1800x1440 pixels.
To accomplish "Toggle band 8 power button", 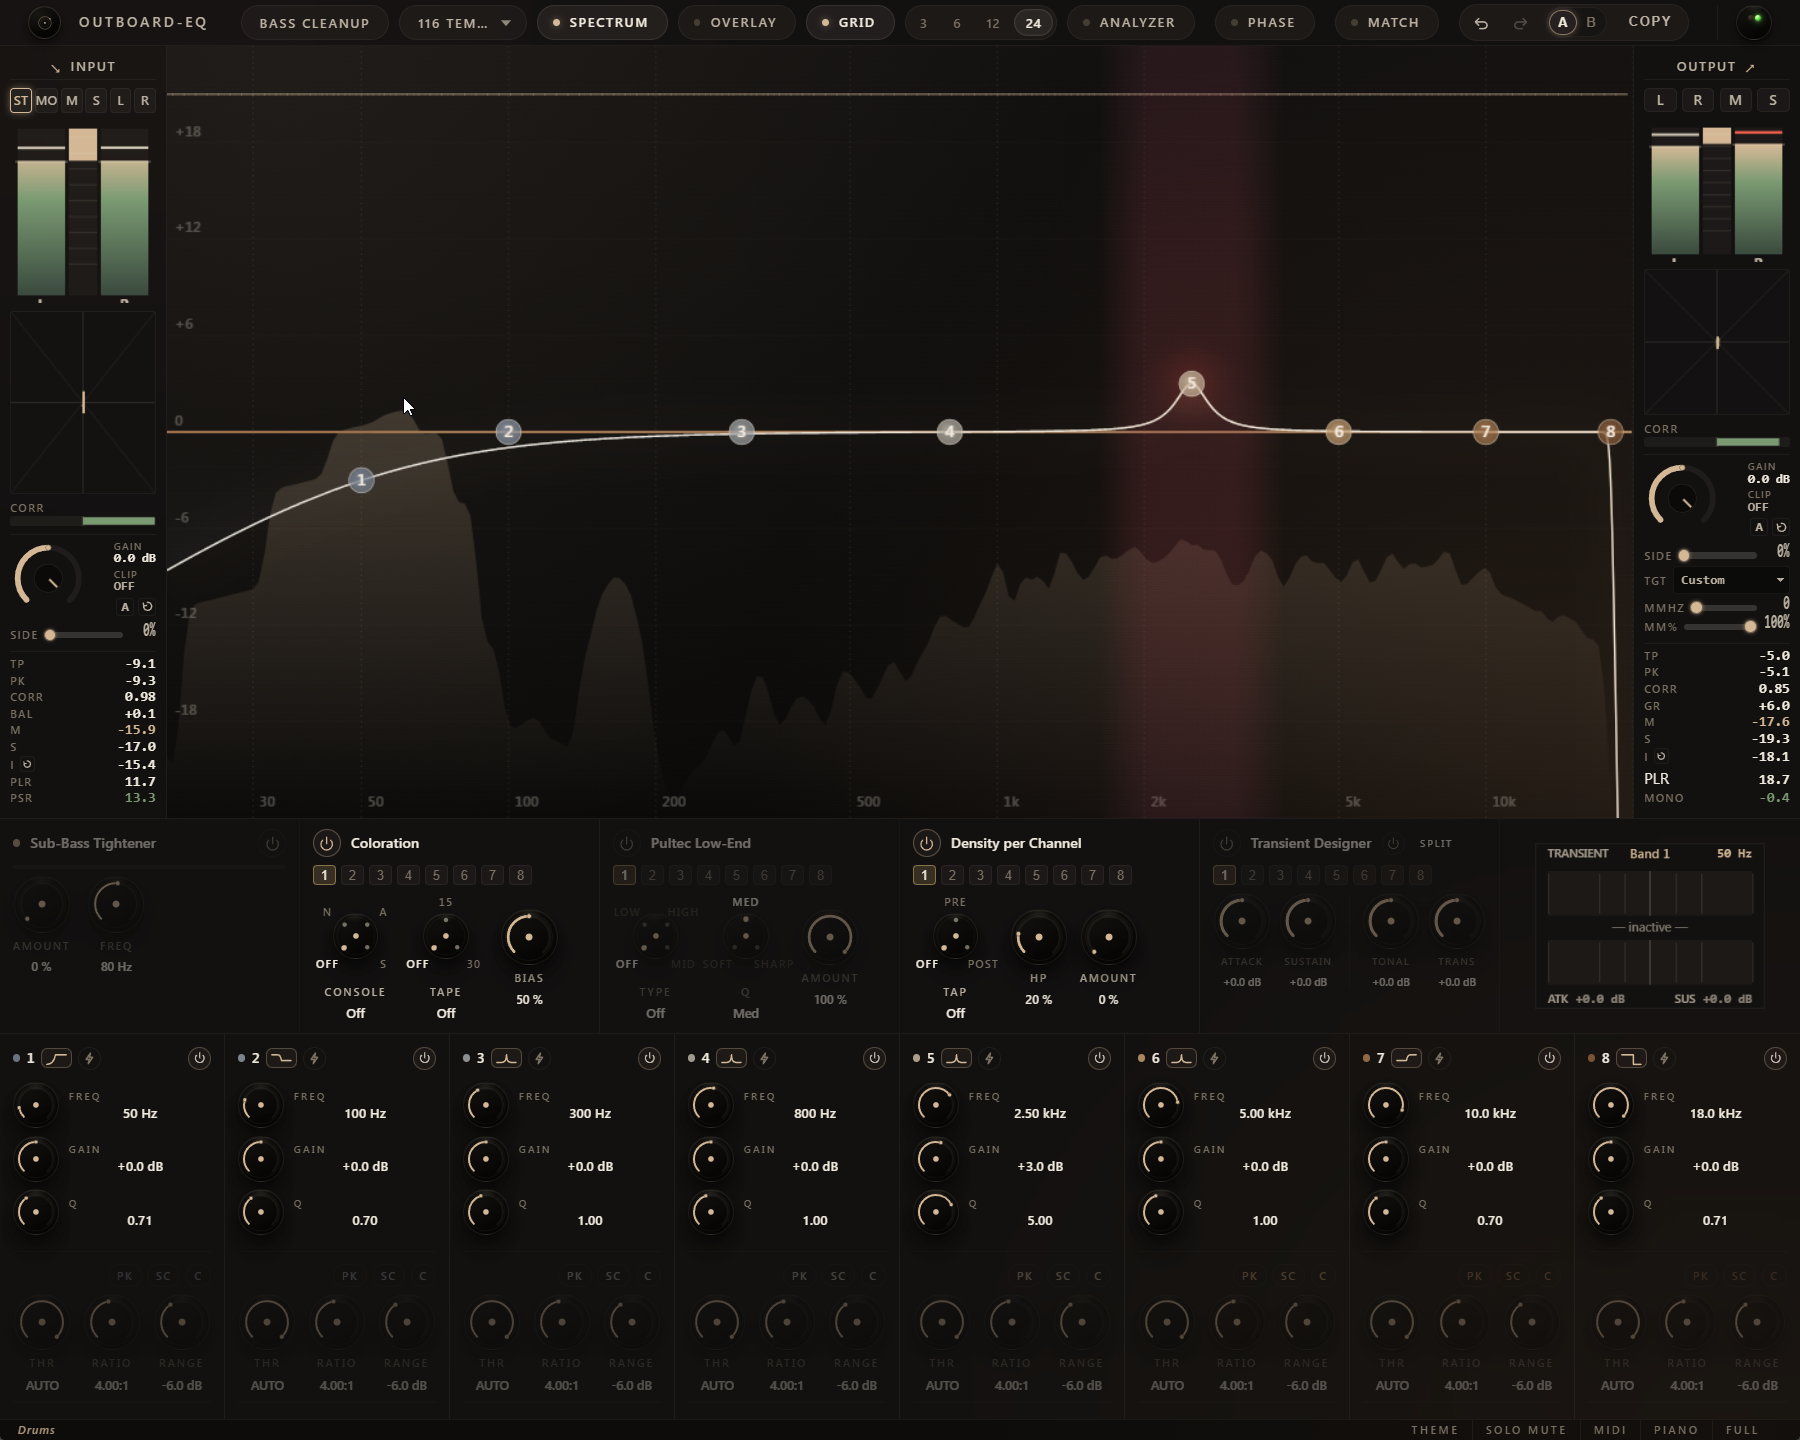I will pyautogui.click(x=1775, y=1058).
